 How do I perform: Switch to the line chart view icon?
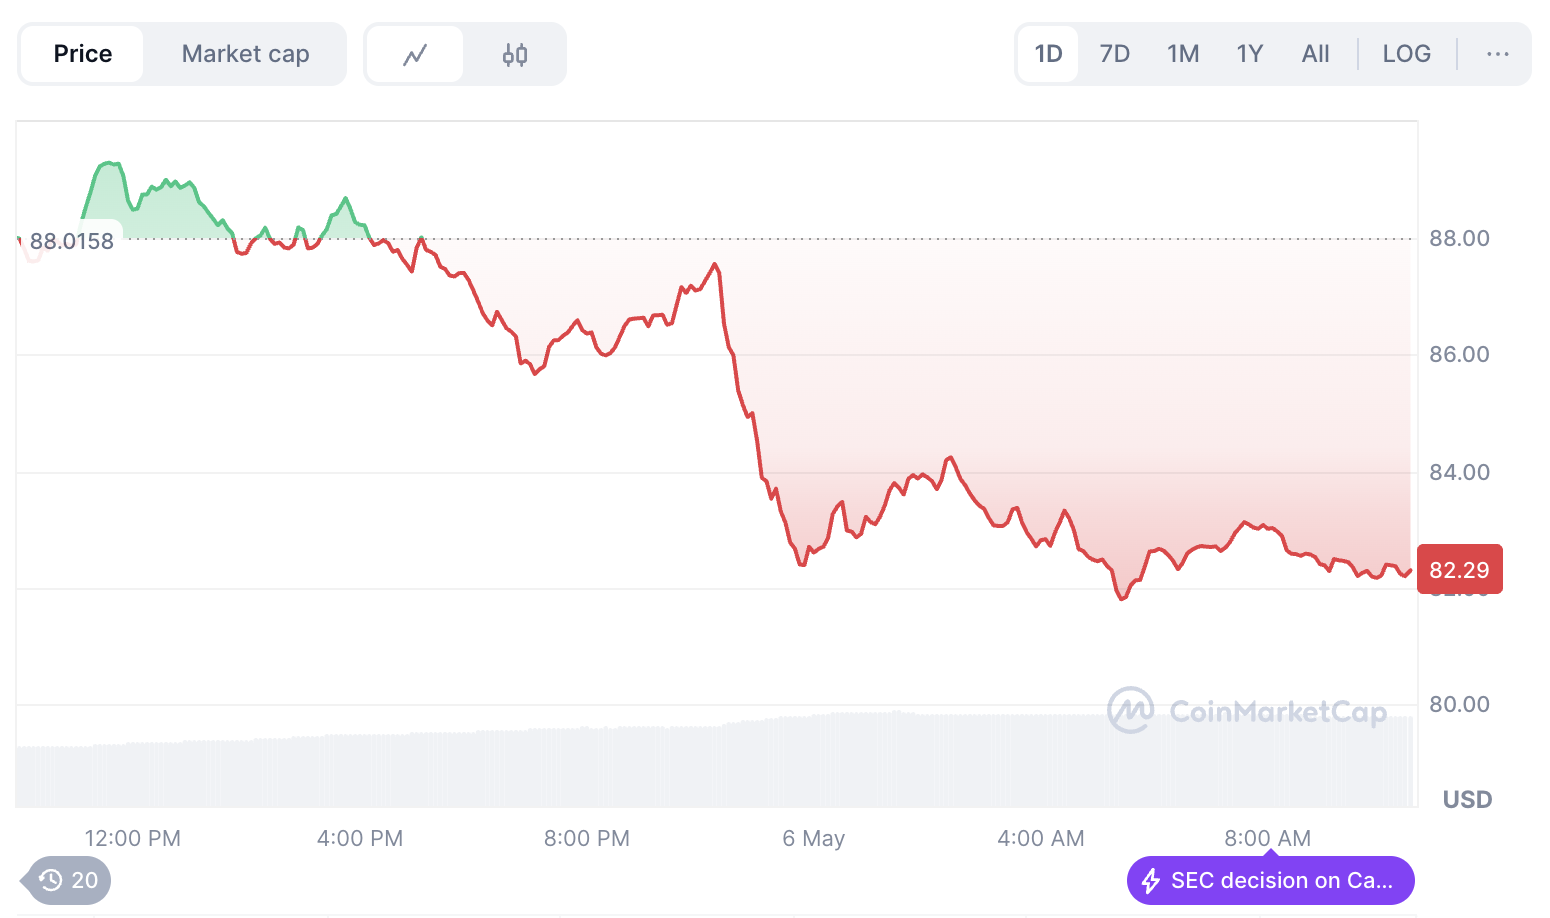point(415,54)
